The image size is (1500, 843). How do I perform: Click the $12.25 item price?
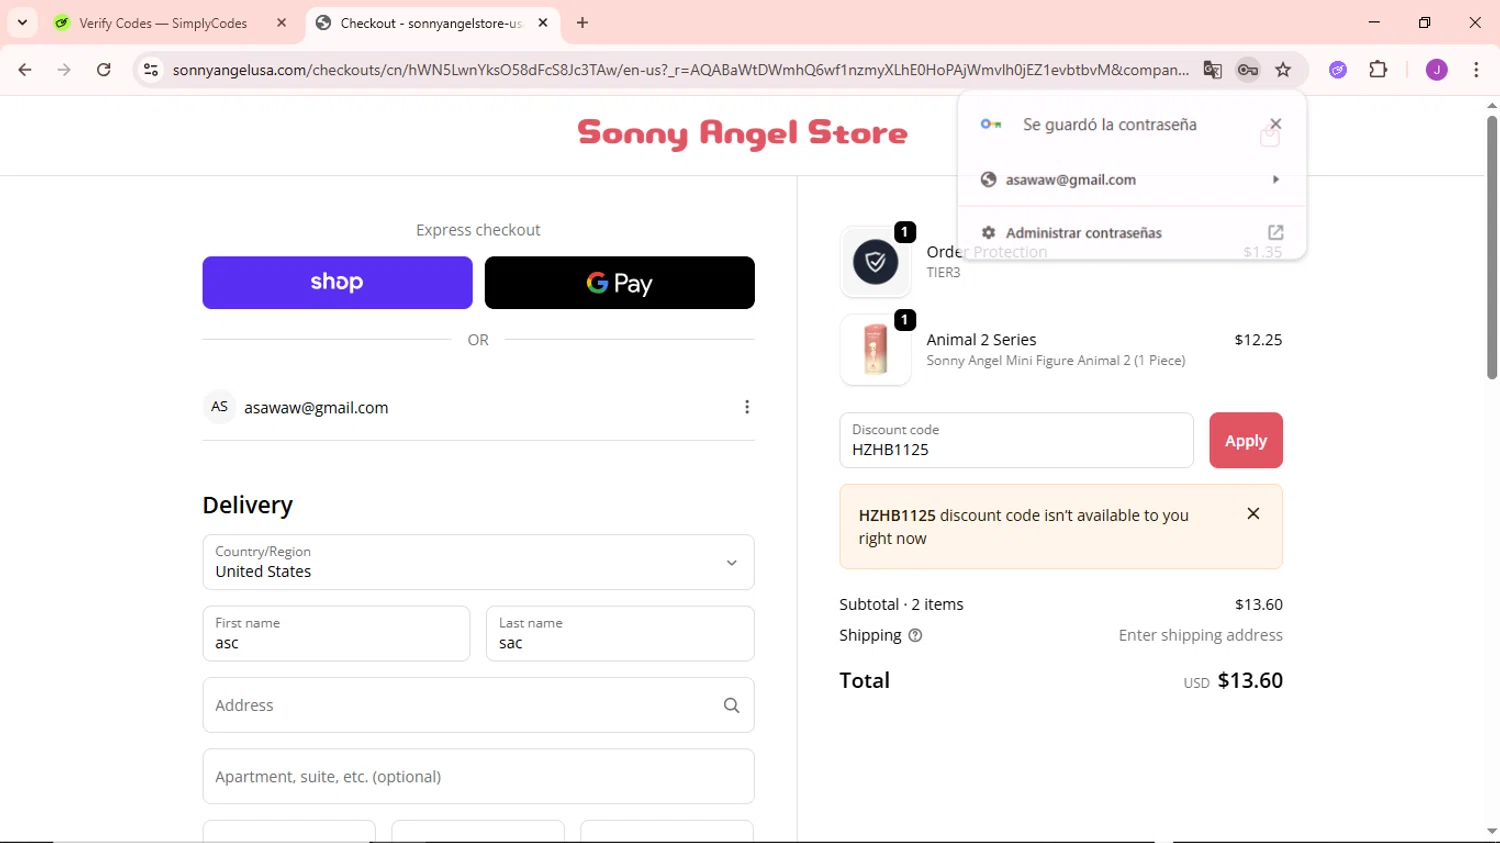(x=1258, y=340)
